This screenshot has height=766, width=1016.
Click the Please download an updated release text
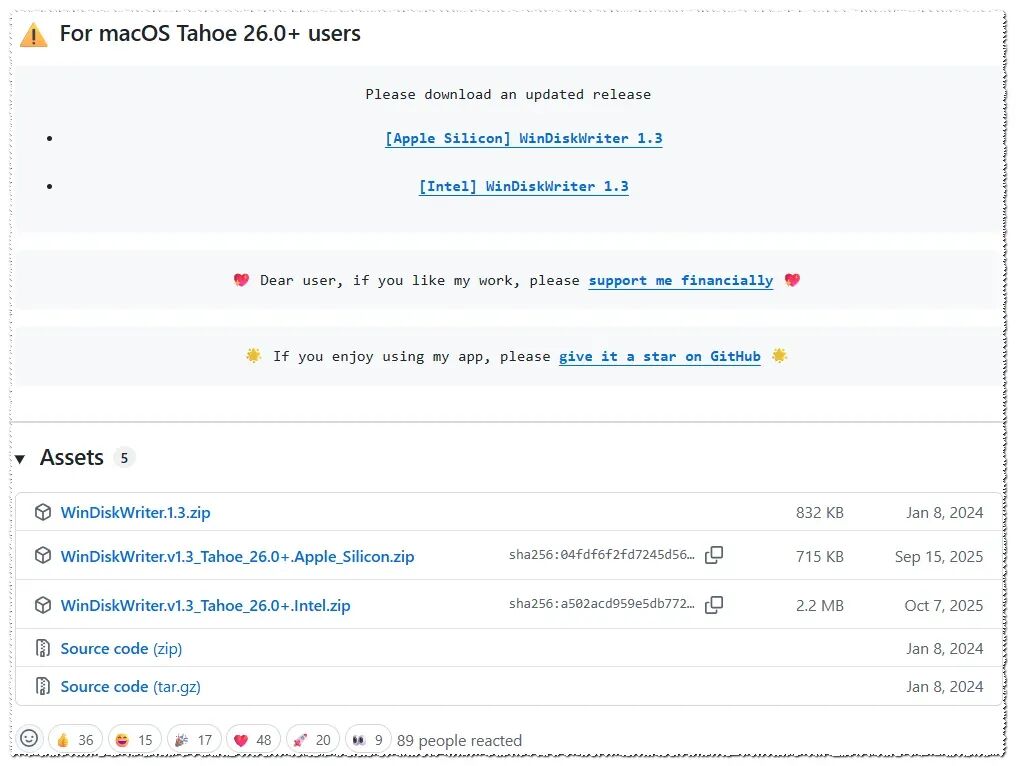tap(508, 95)
